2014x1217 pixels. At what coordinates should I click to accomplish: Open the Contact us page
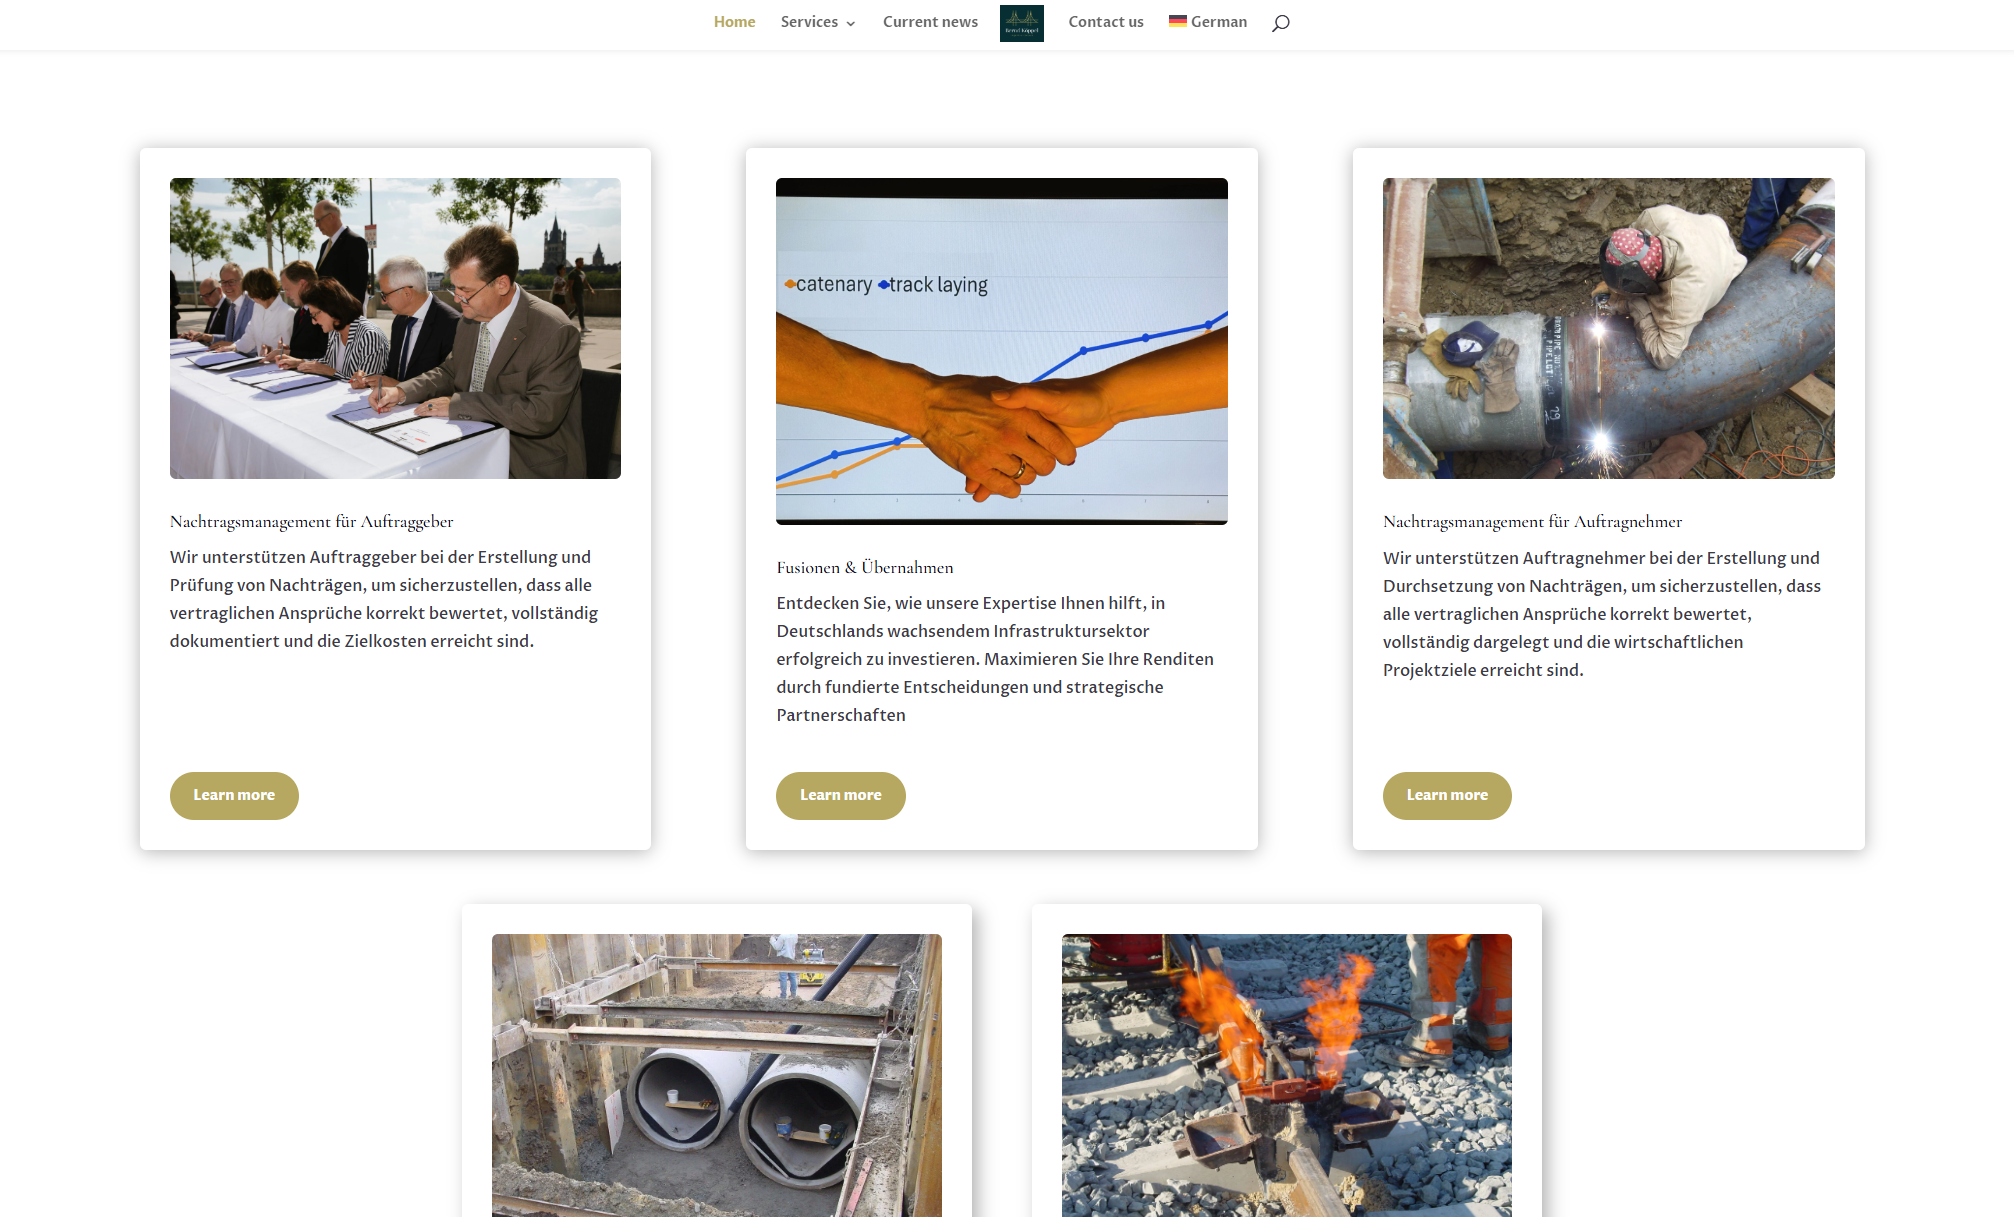coord(1105,22)
